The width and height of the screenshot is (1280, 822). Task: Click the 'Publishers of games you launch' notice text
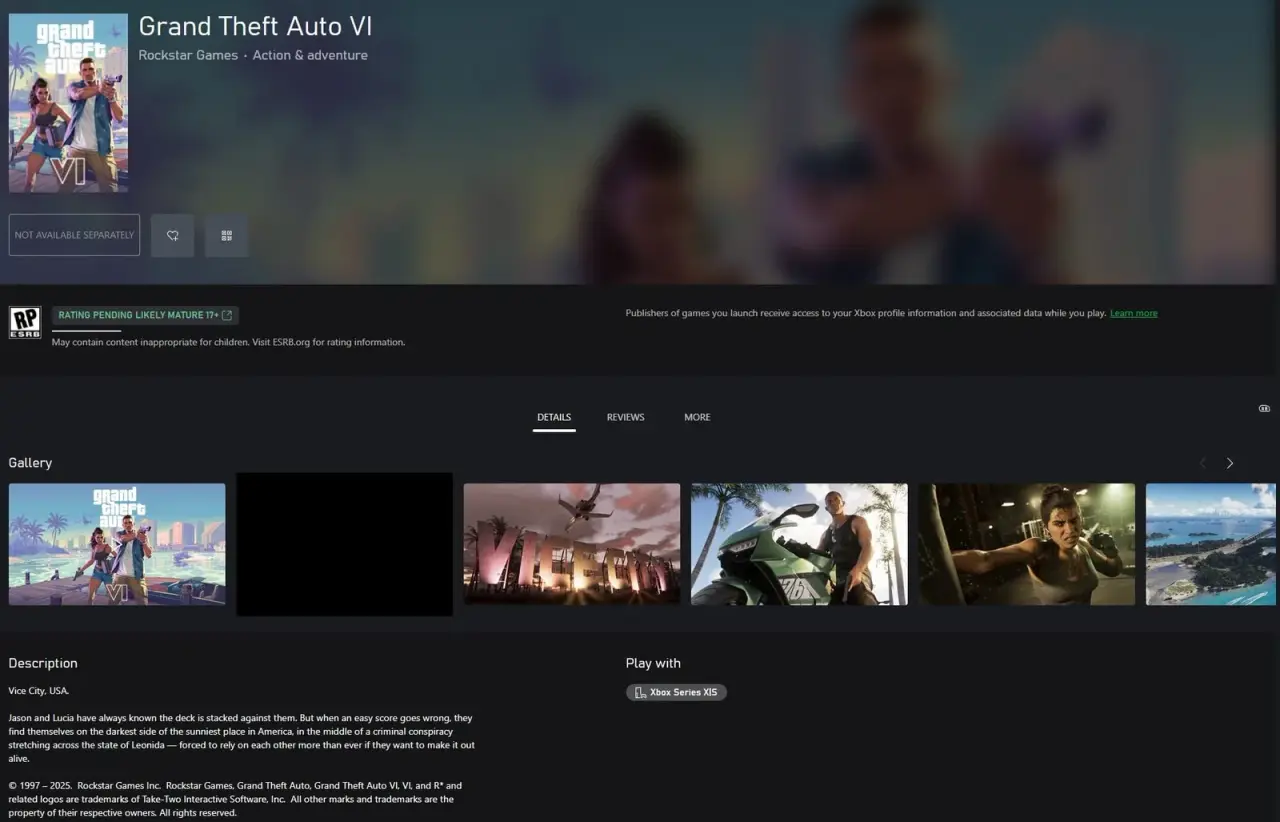[865, 313]
